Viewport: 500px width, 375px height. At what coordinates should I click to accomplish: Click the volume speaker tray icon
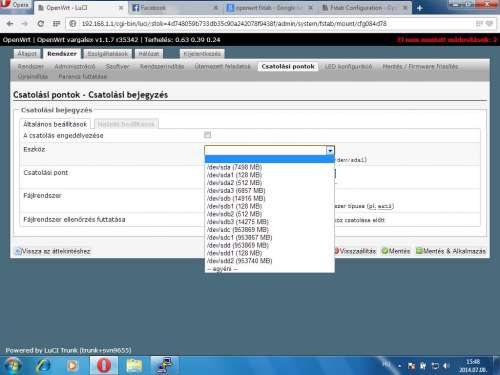point(446,366)
